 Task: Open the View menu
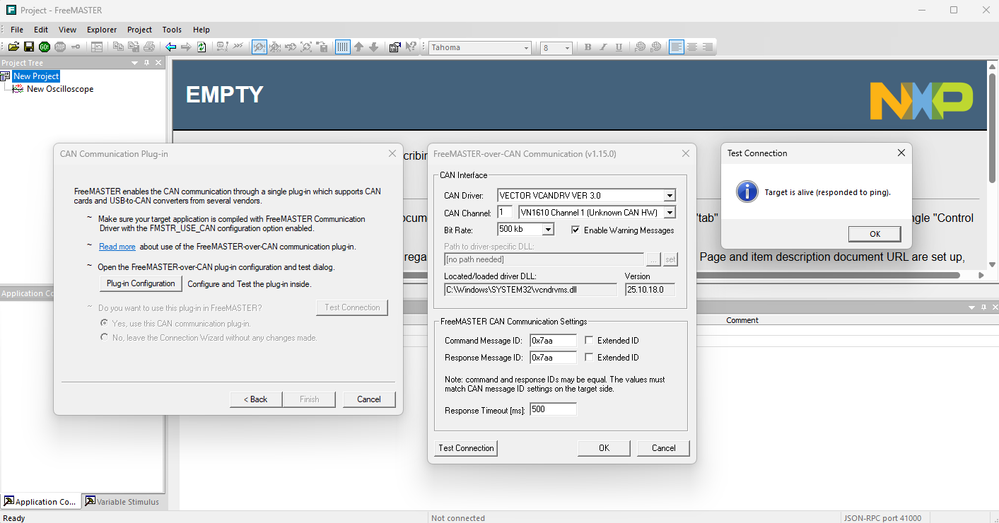click(x=67, y=29)
